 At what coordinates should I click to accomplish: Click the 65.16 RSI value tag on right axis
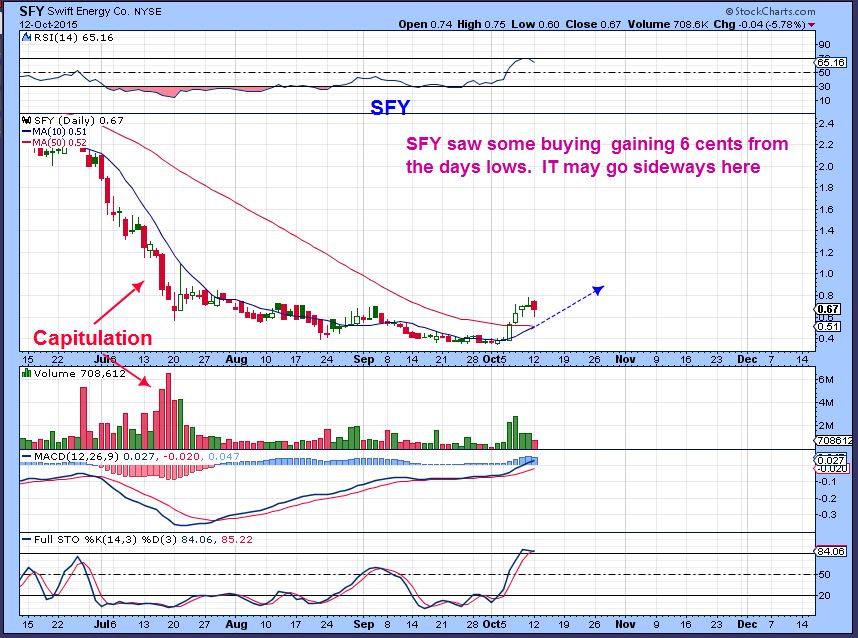[x=831, y=63]
